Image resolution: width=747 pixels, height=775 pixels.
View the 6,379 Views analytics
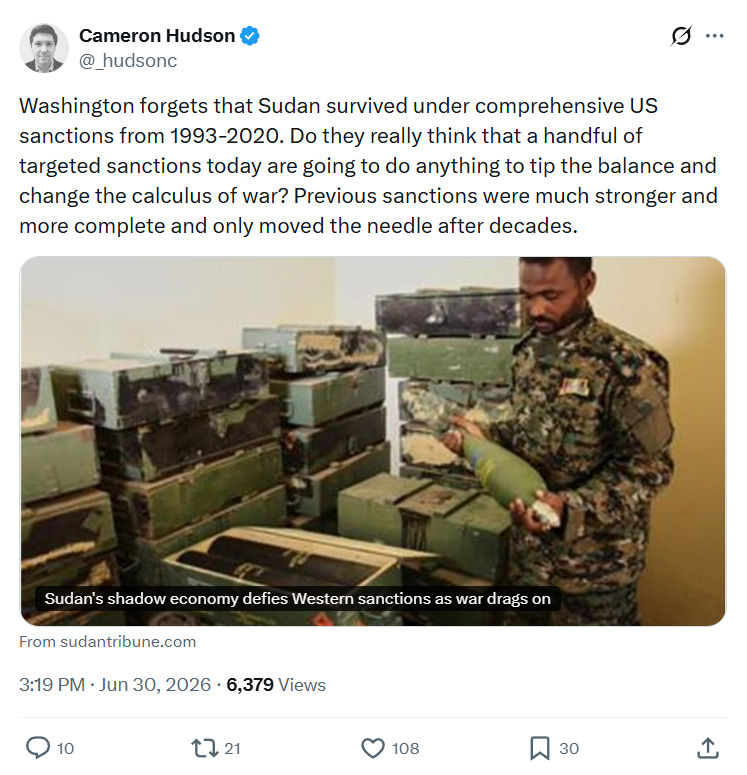pos(276,685)
